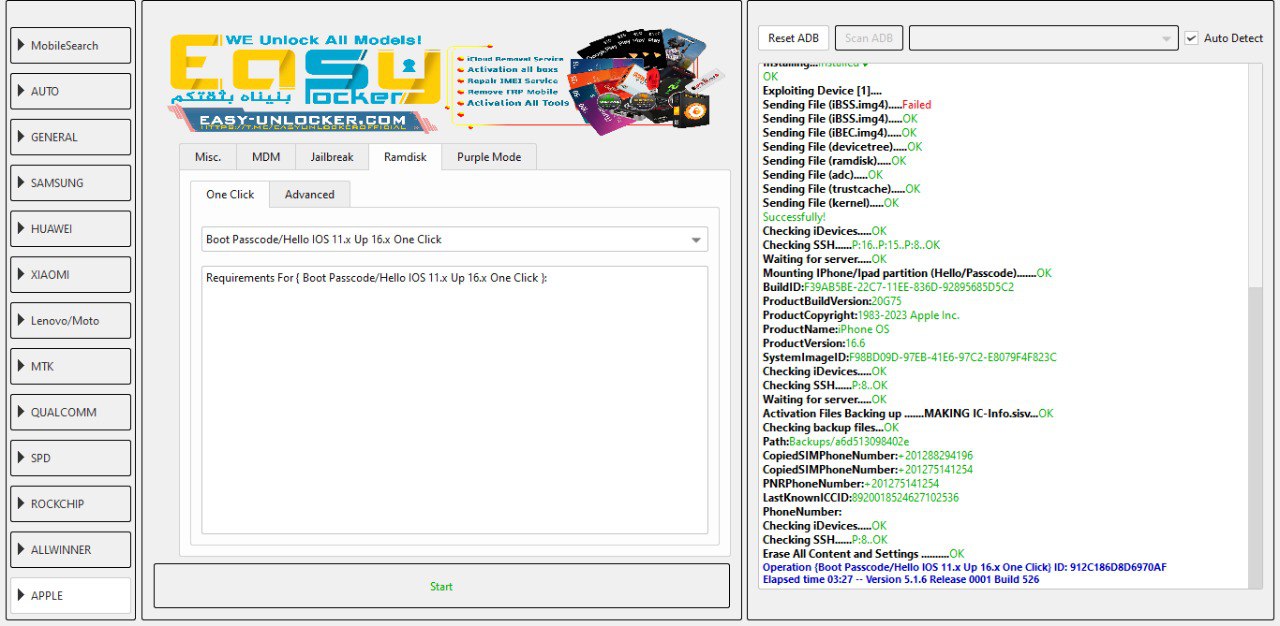Click the SystemImageID log line
Screen dimensions: 1280x626
[x=909, y=357]
